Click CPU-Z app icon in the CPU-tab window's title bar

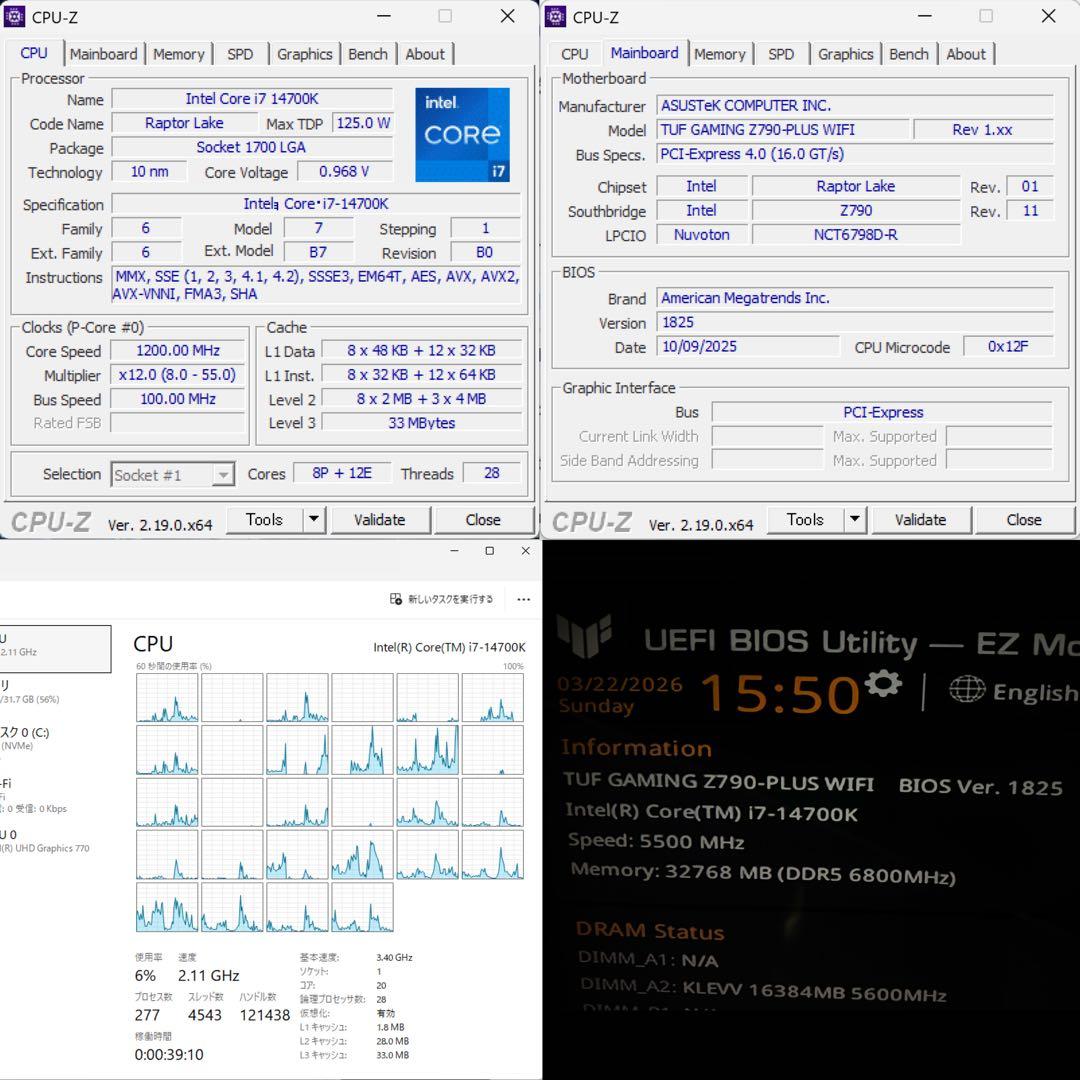[x=14, y=17]
